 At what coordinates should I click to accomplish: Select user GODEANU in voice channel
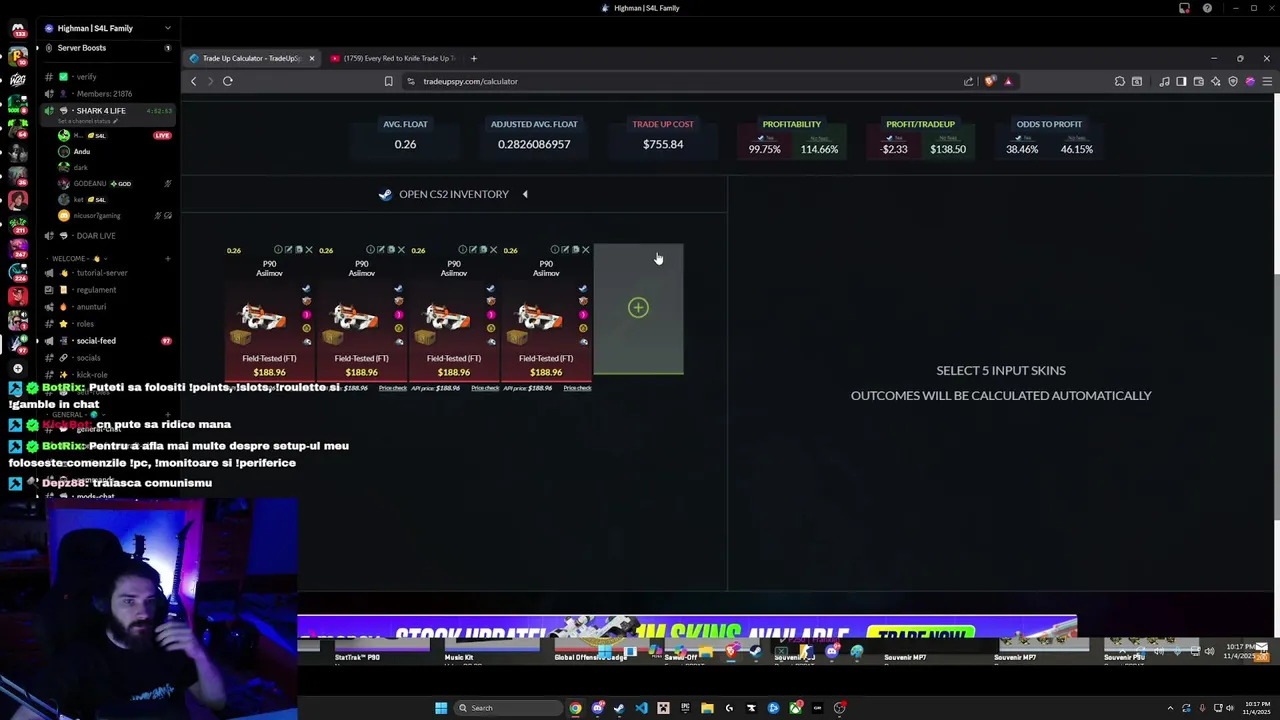point(90,184)
